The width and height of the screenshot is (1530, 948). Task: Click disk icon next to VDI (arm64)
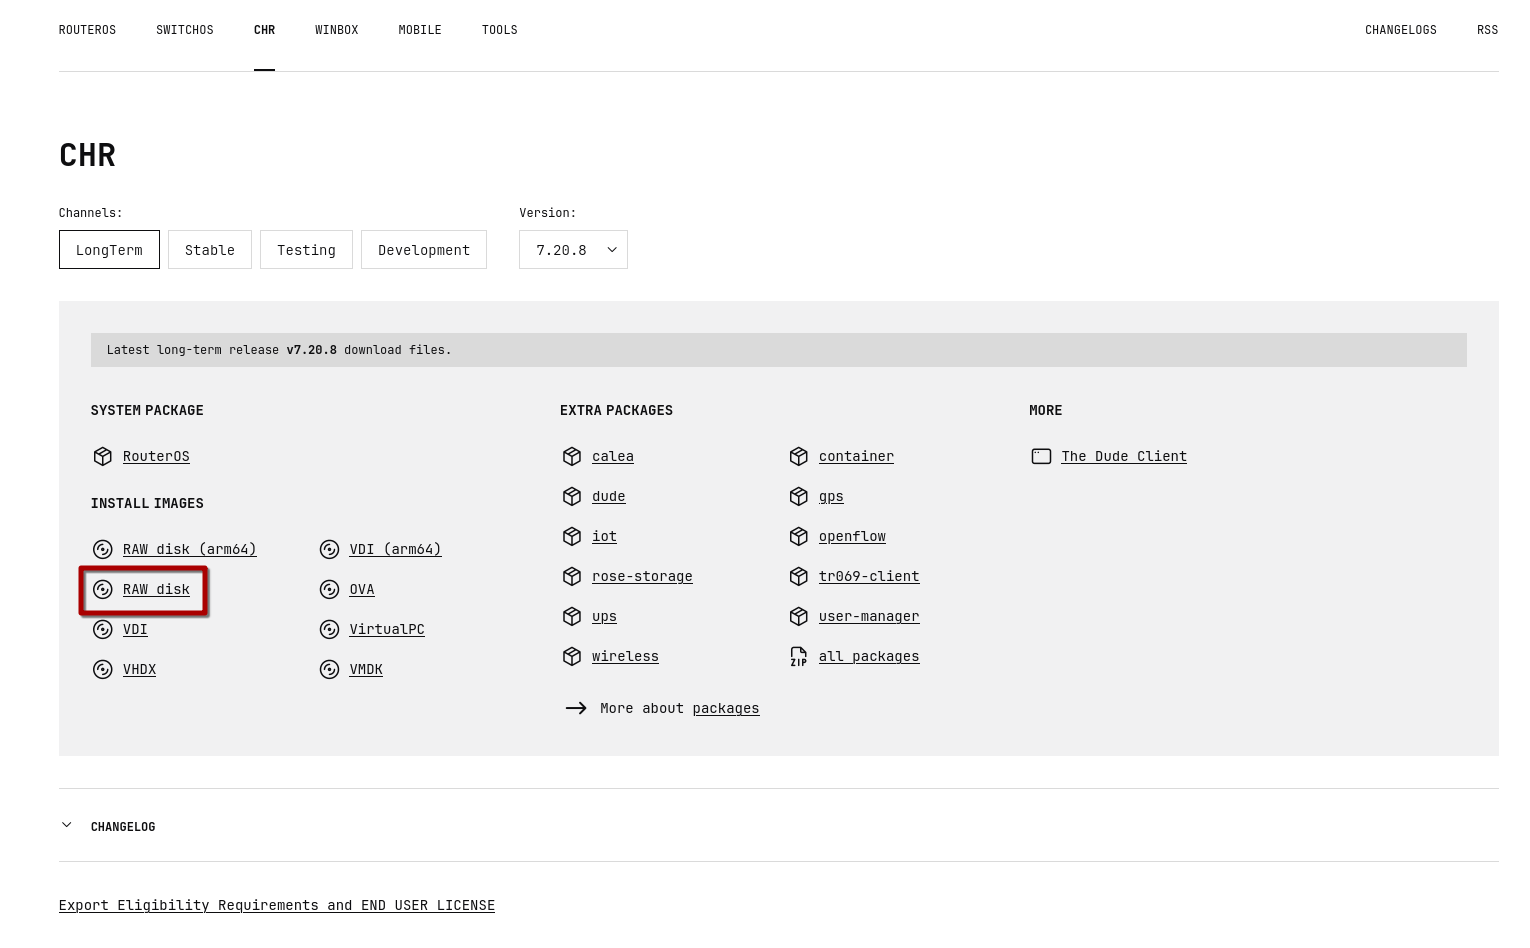tap(329, 549)
